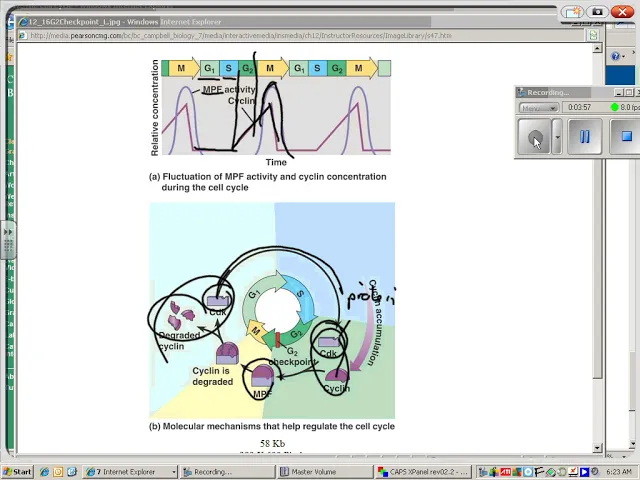Click the grey record button in Recording window
Screen dimensions: 640x480
[x=534, y=137]
